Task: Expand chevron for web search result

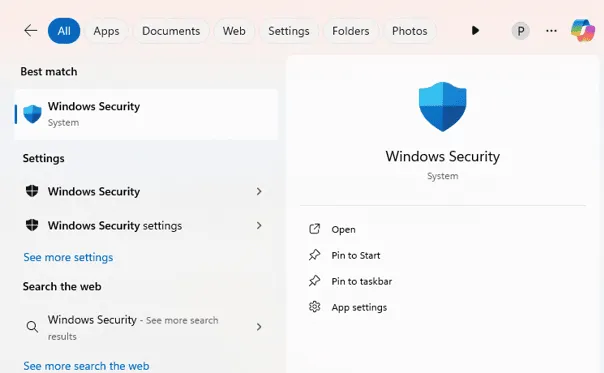Action: point(259,327)
